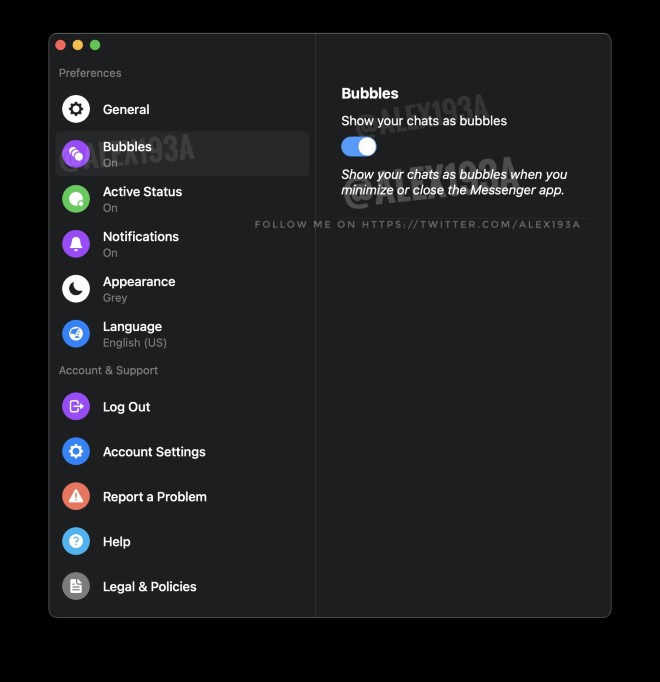Click the Legal & Policies document icon
The image size is (660, 682).
76,586
